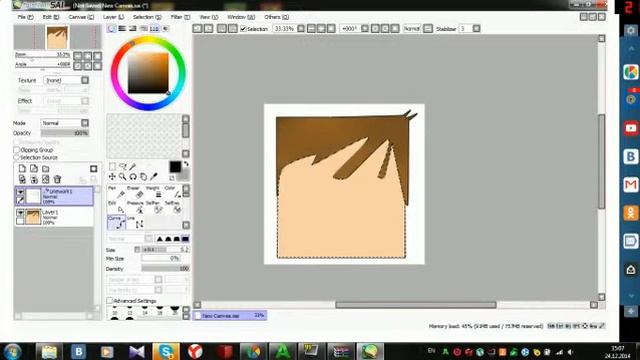Open the Texture dropdown
640x360 pixels.
[85, 80]
